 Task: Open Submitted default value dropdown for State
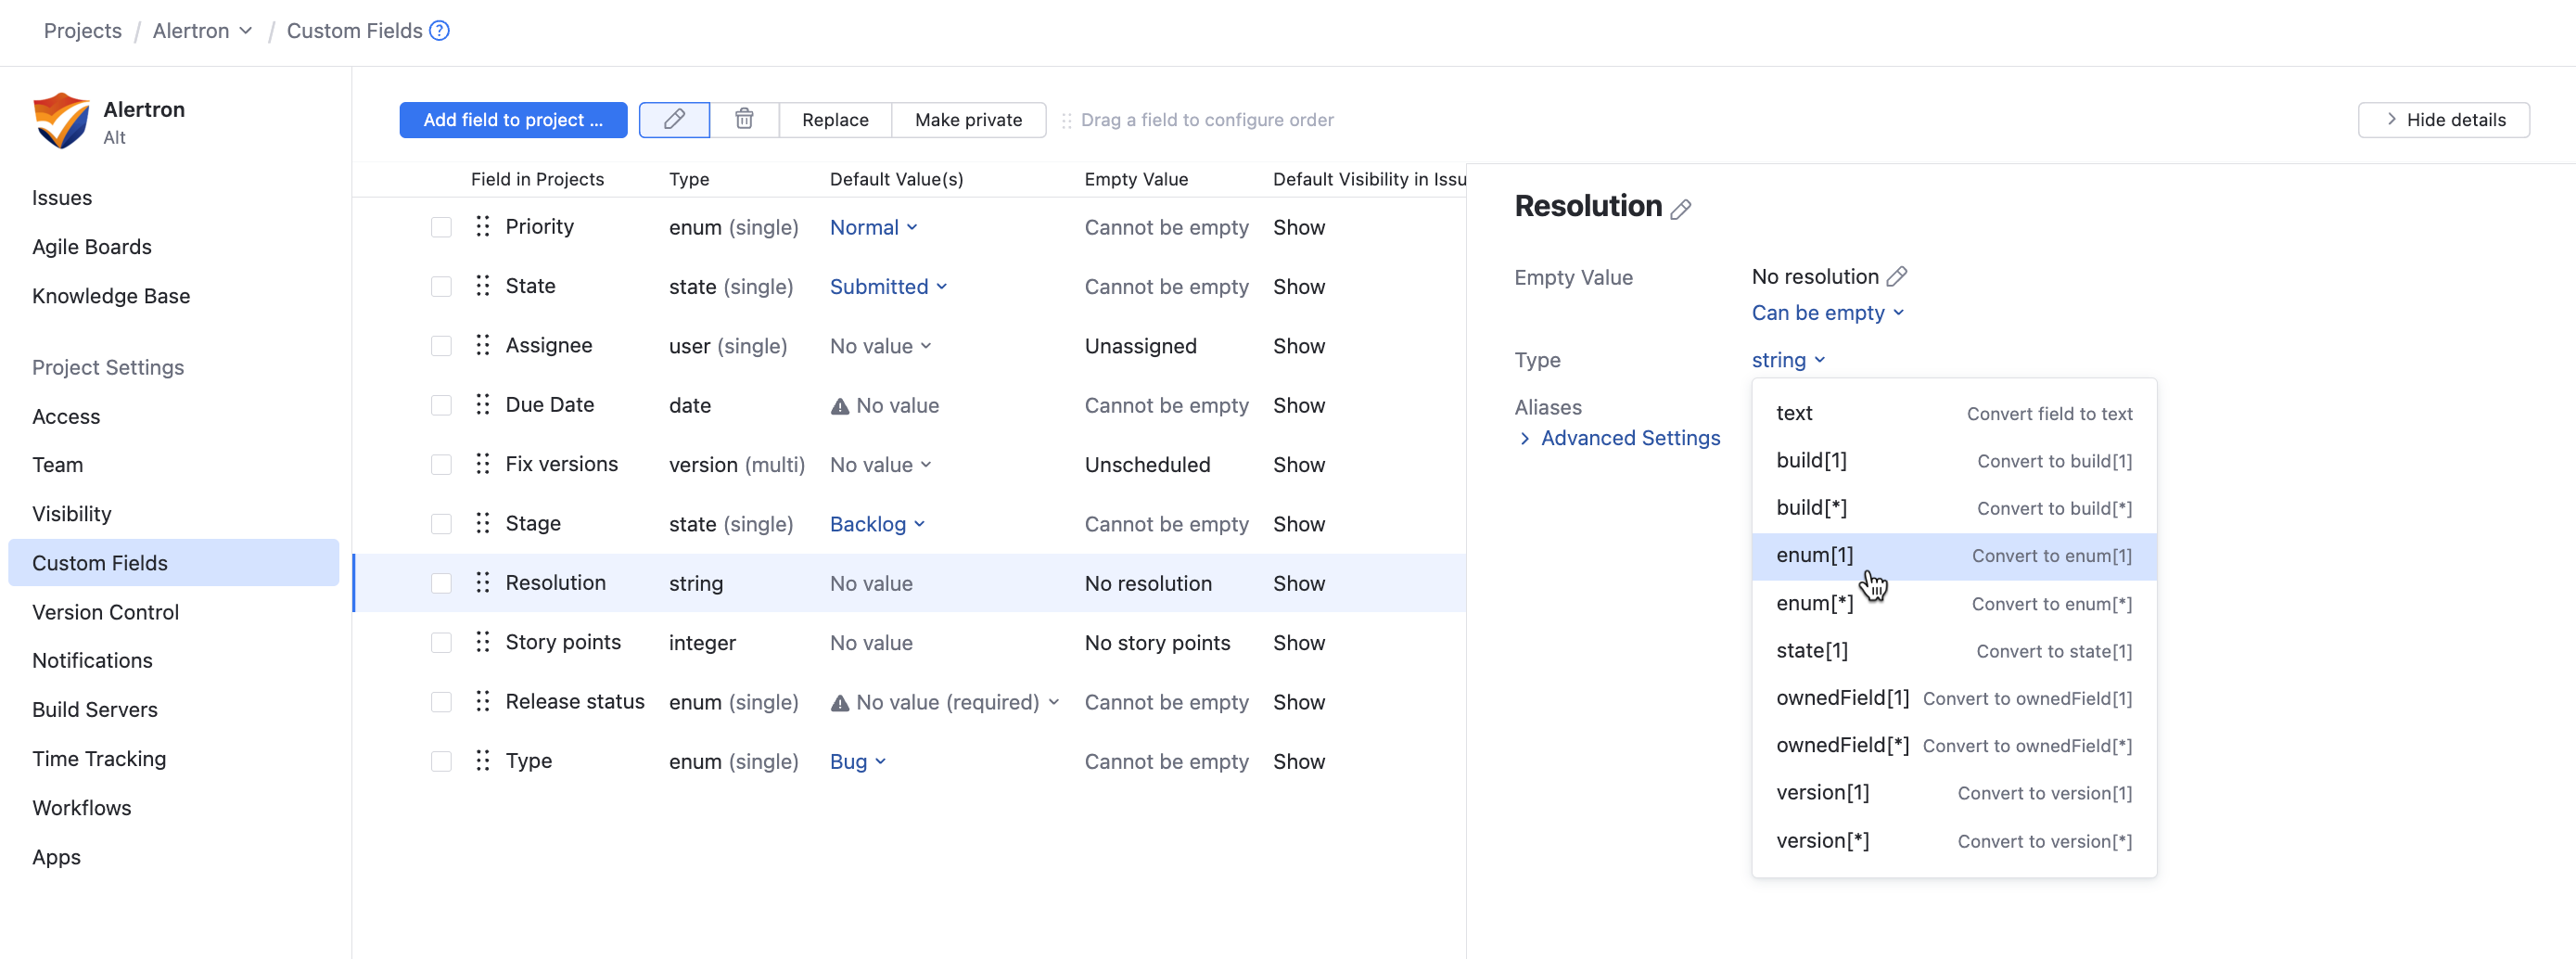[887, 287]
